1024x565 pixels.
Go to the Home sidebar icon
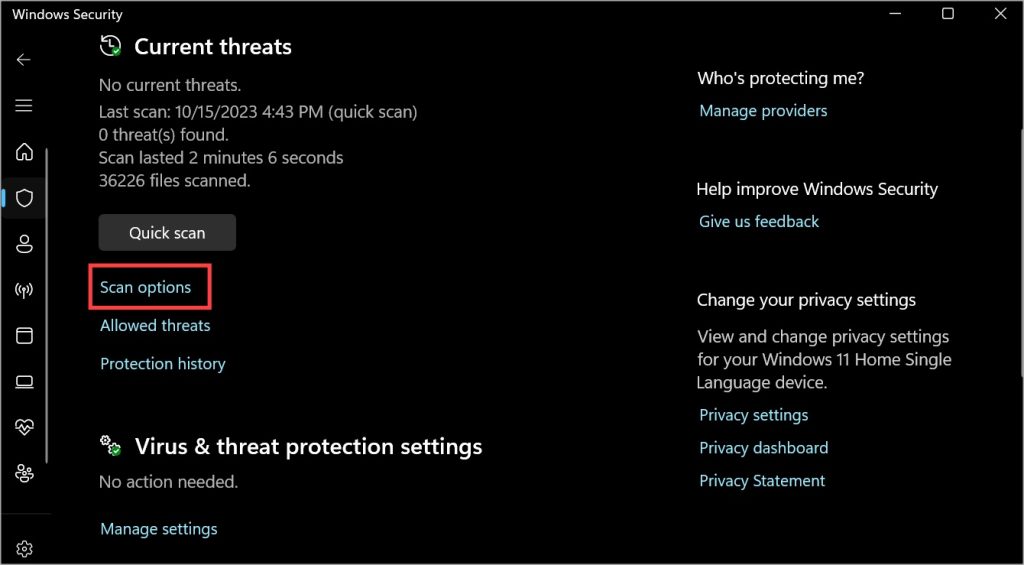pos(24,152)
